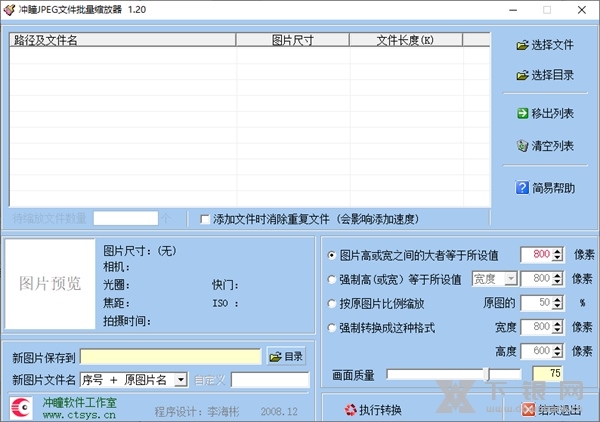
Task: Click the red 执行转换 recycle icon
Action: (351, 410)
